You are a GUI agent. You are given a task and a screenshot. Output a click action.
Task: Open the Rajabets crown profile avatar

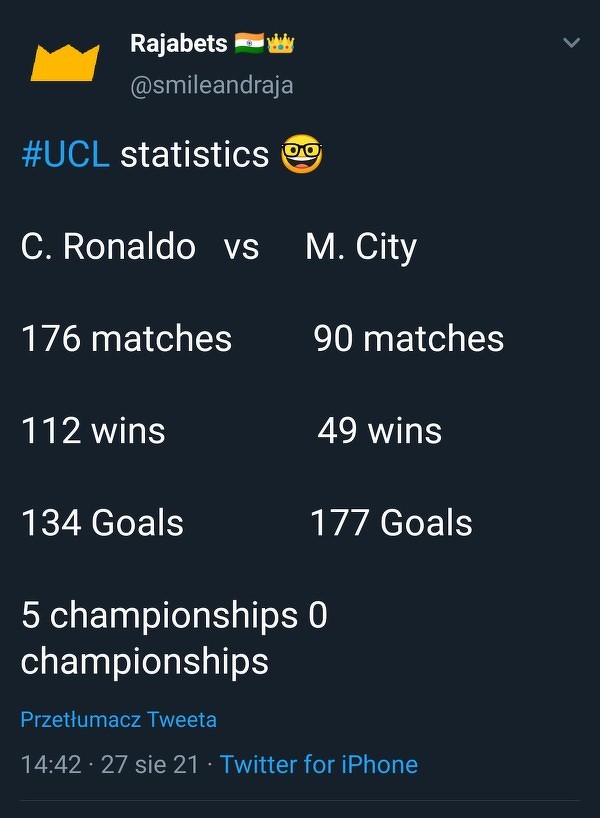65,62
